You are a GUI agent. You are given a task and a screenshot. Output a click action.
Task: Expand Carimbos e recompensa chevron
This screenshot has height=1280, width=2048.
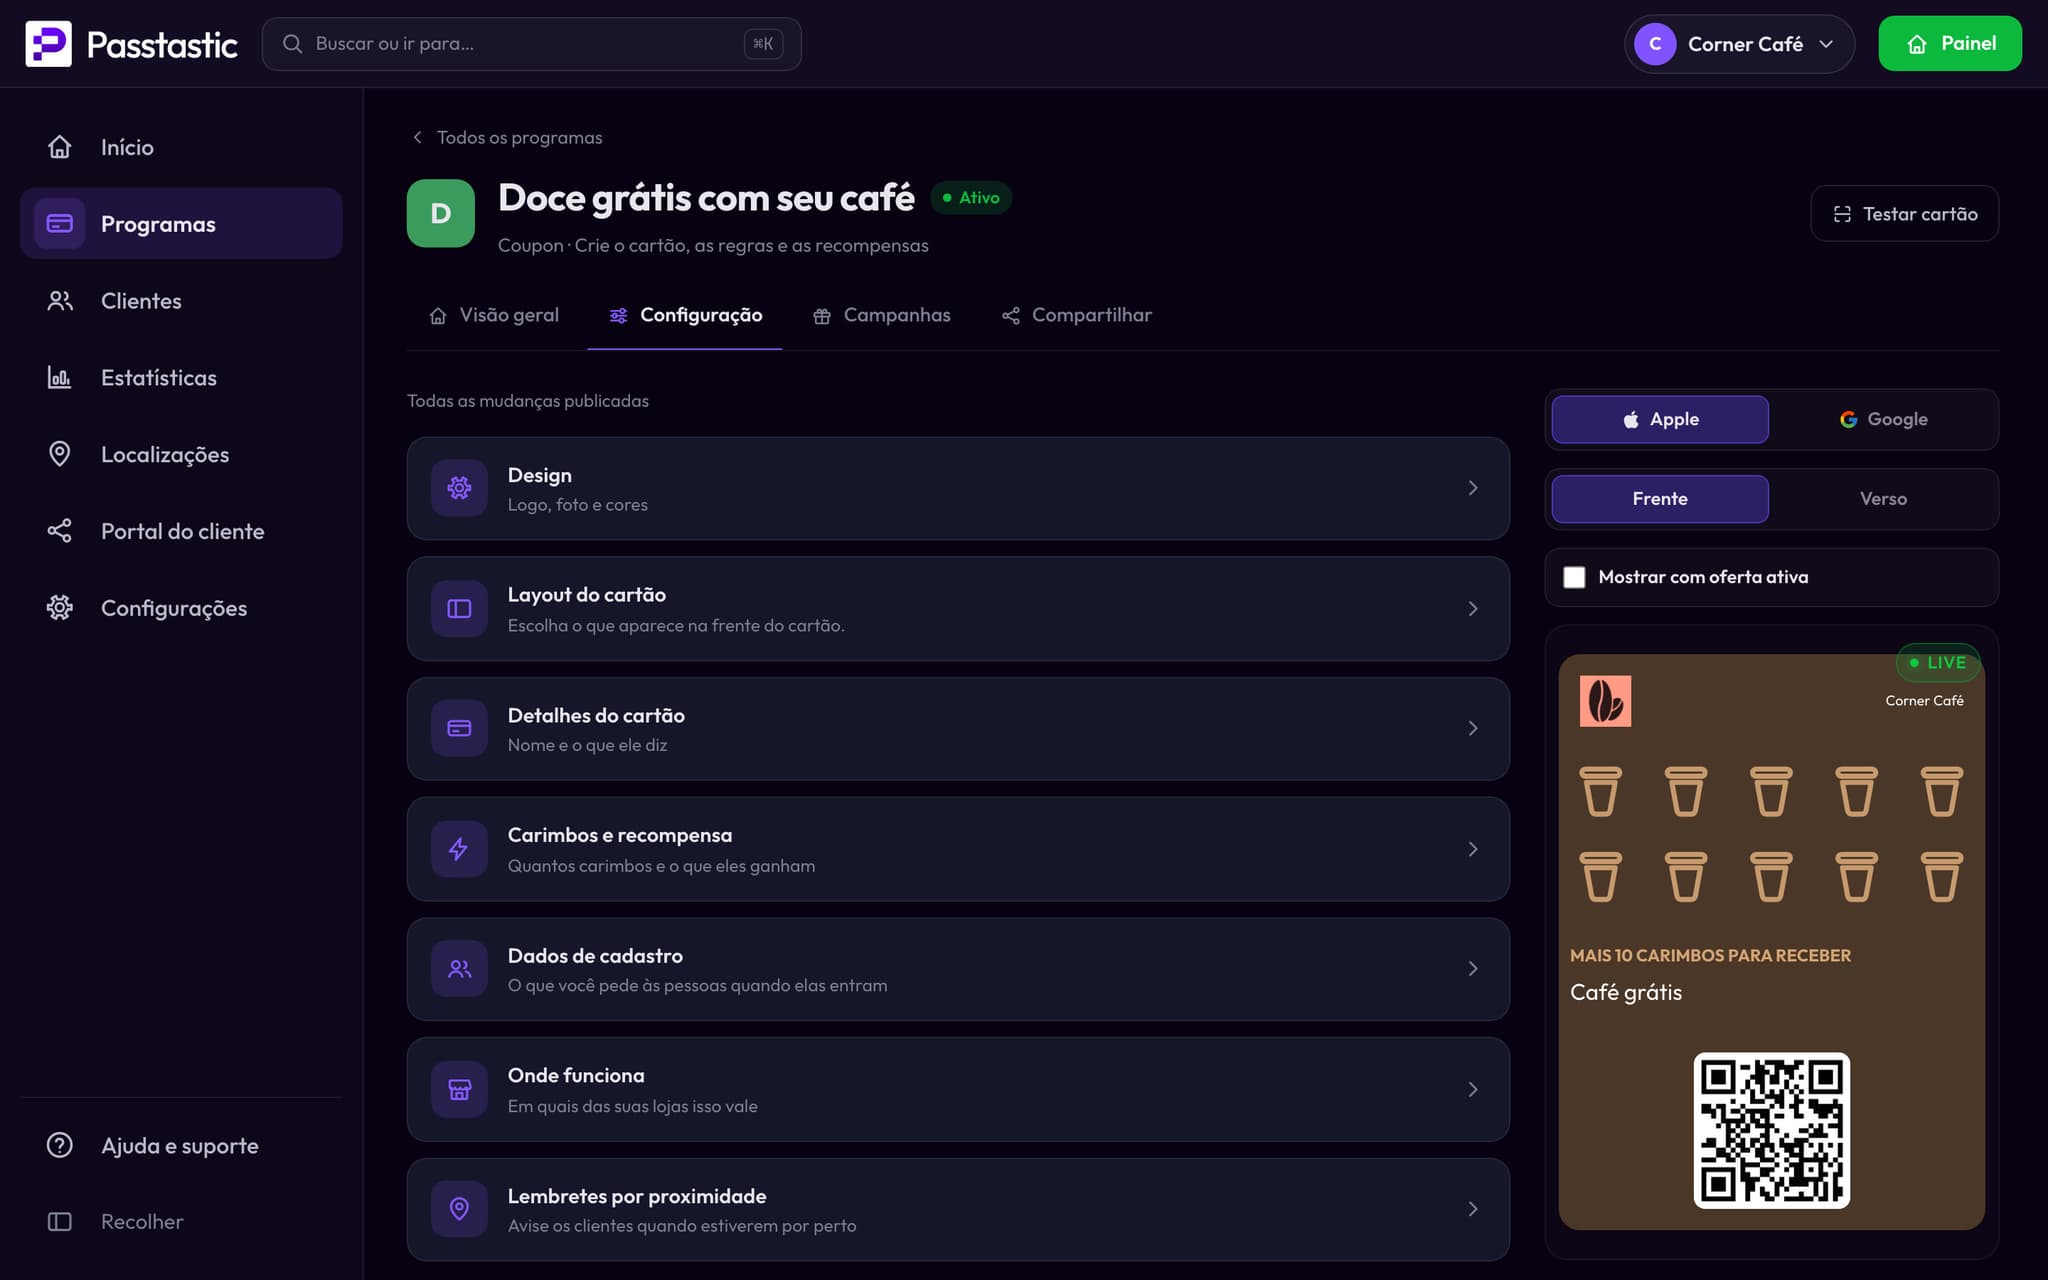[x=1473, y=849]
